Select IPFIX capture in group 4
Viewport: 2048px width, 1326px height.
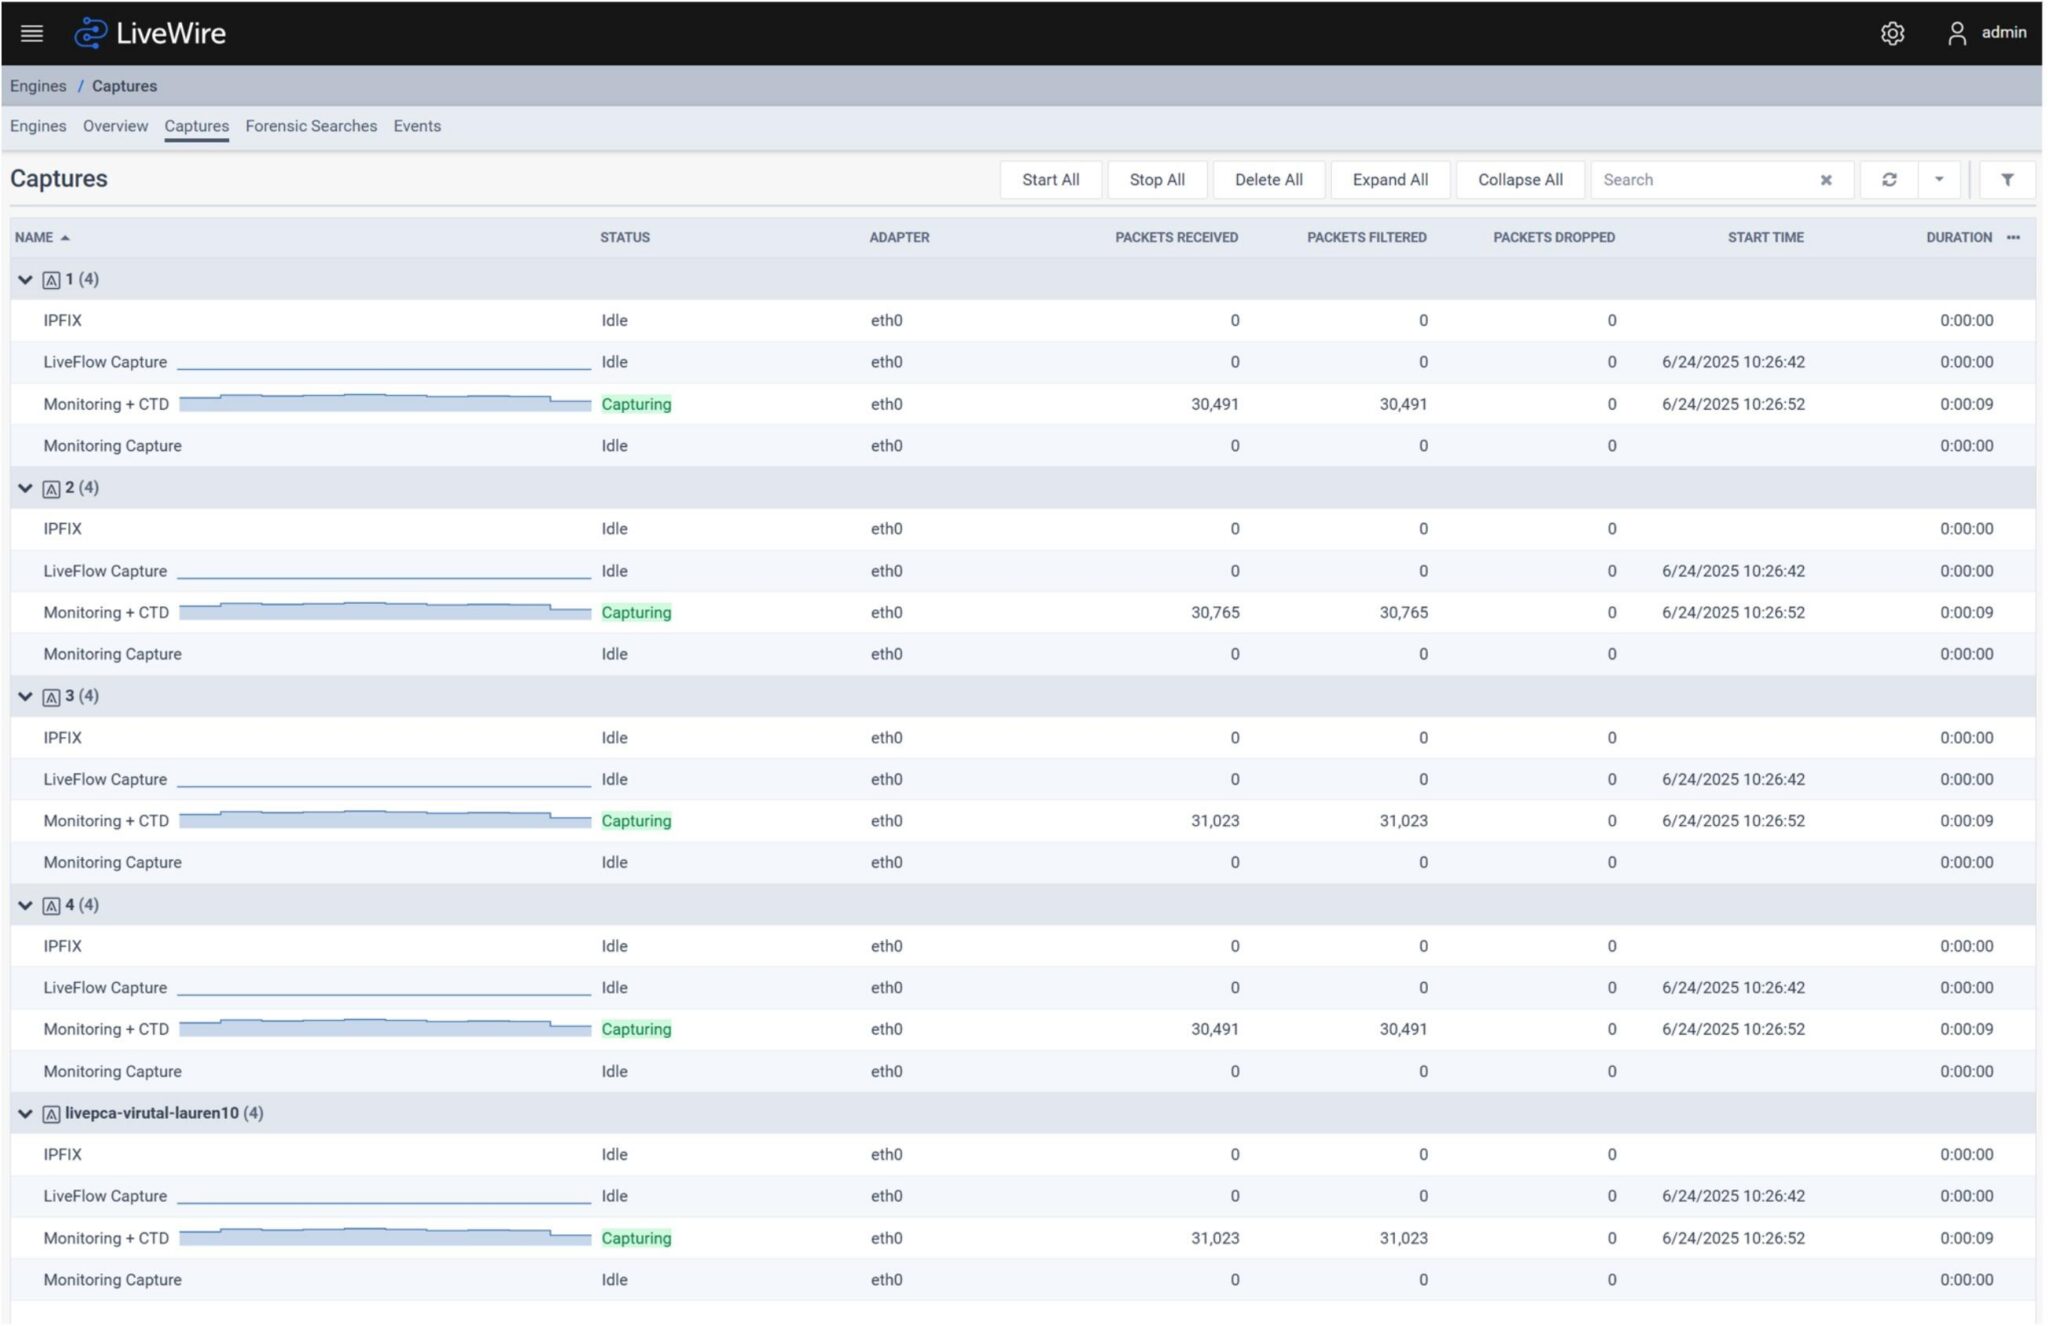(62, 946)
